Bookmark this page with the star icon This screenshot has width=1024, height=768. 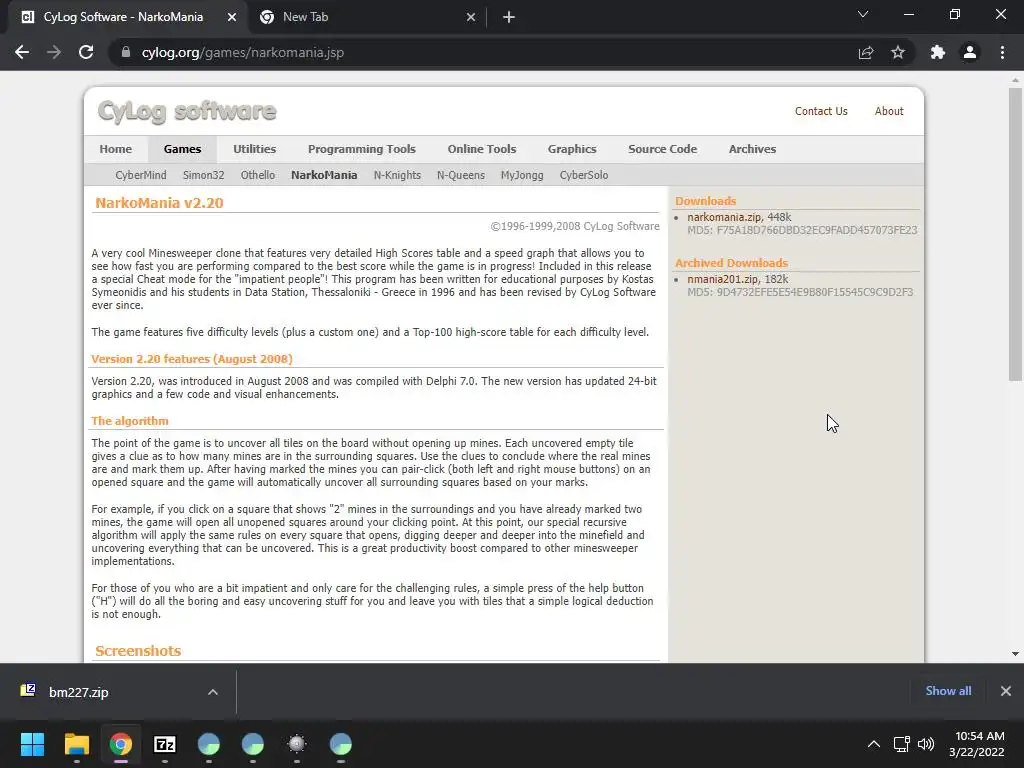(898, 52)
